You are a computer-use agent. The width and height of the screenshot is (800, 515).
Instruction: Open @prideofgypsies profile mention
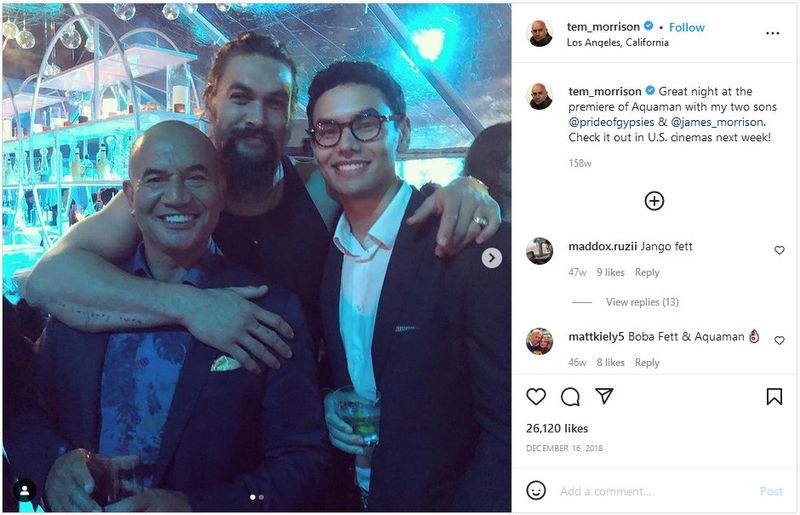[611, 122]
